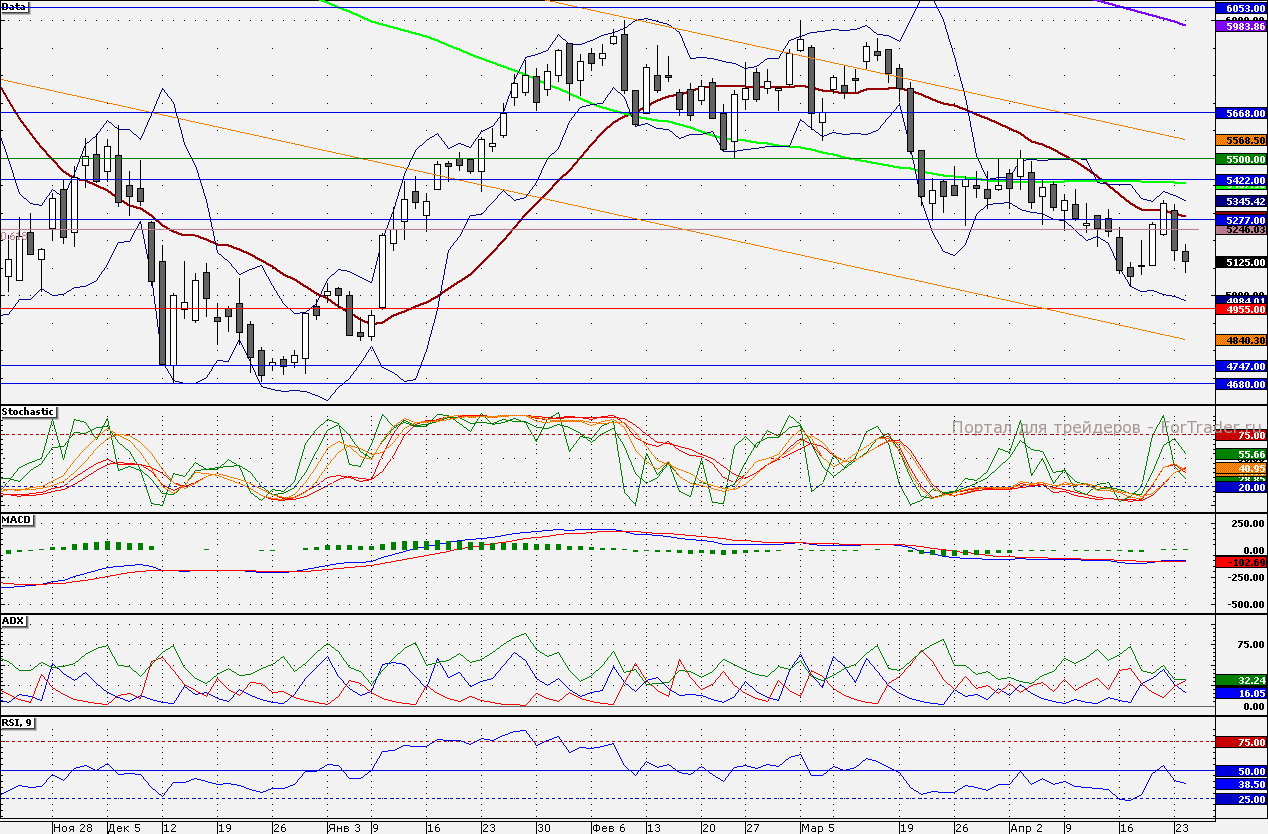Select the red 4955.00 price label
This screenshot has height=834, width=1268.
pos(1241,310)
